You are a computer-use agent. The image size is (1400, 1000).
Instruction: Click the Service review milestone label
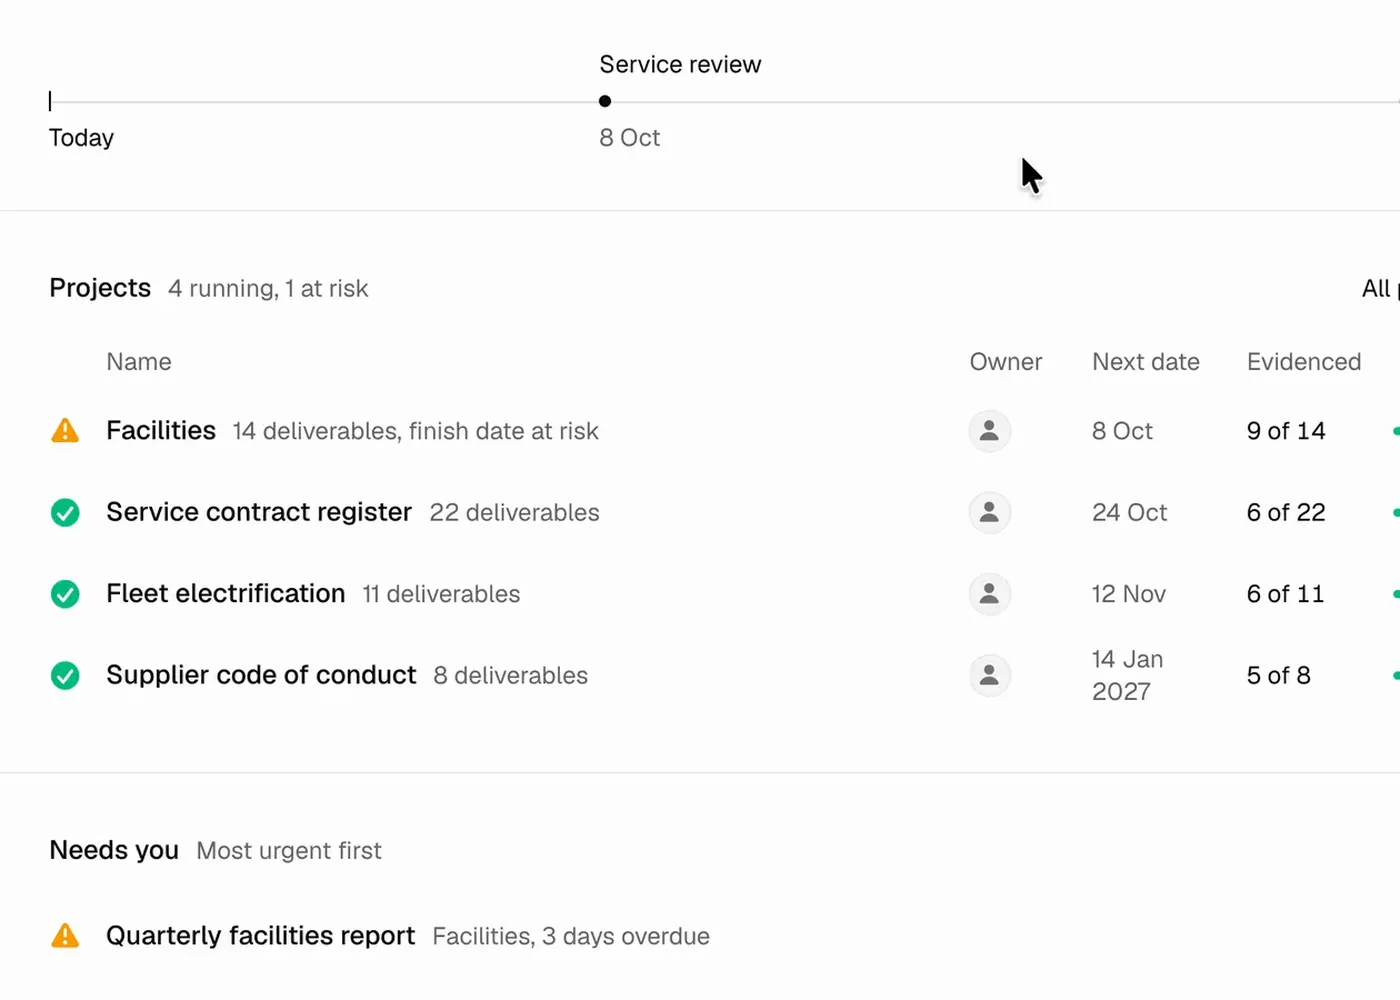pos(680,65)
